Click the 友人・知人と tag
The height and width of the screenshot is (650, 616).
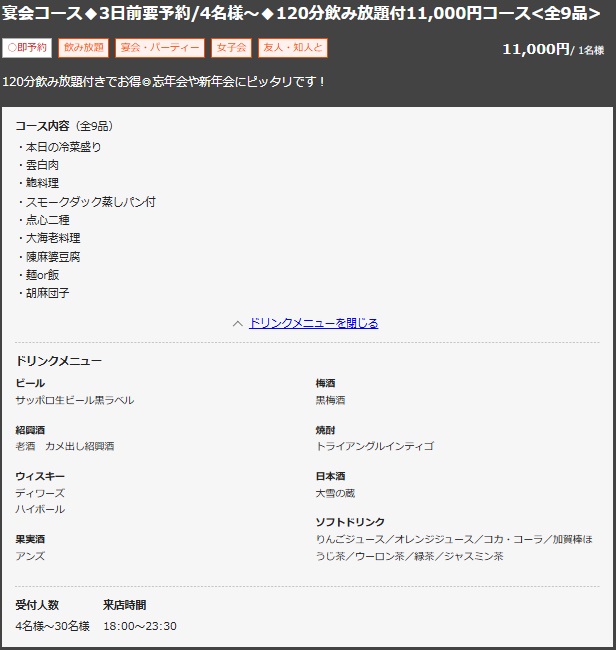293,48
